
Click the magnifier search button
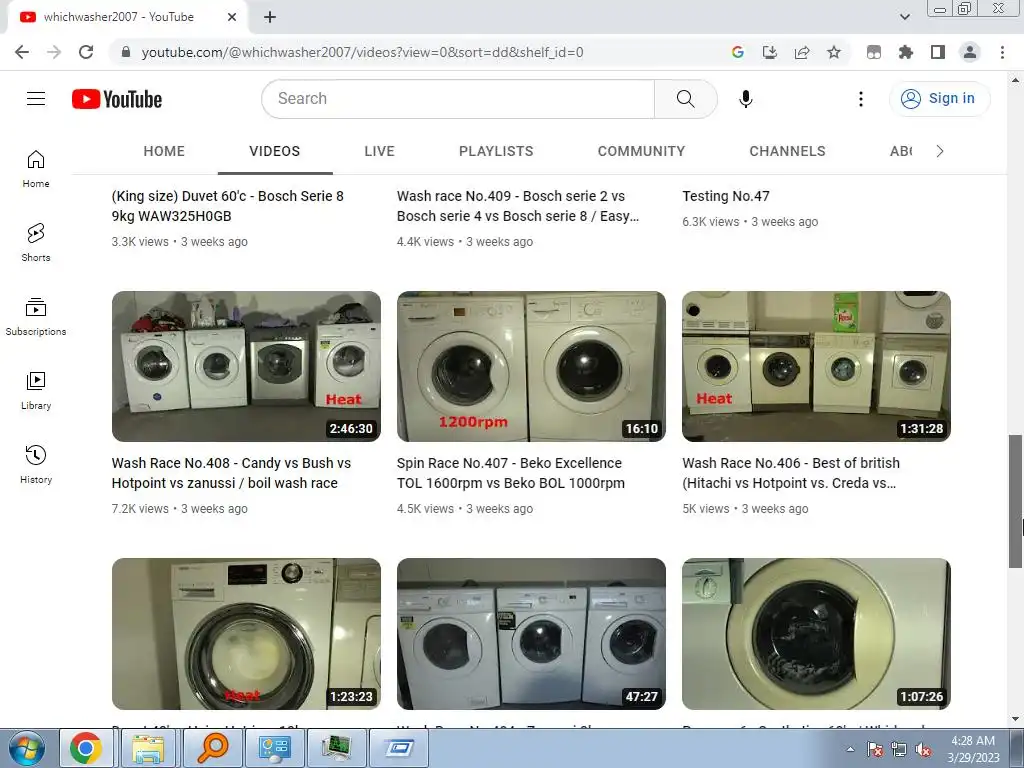tap(685, 99)
